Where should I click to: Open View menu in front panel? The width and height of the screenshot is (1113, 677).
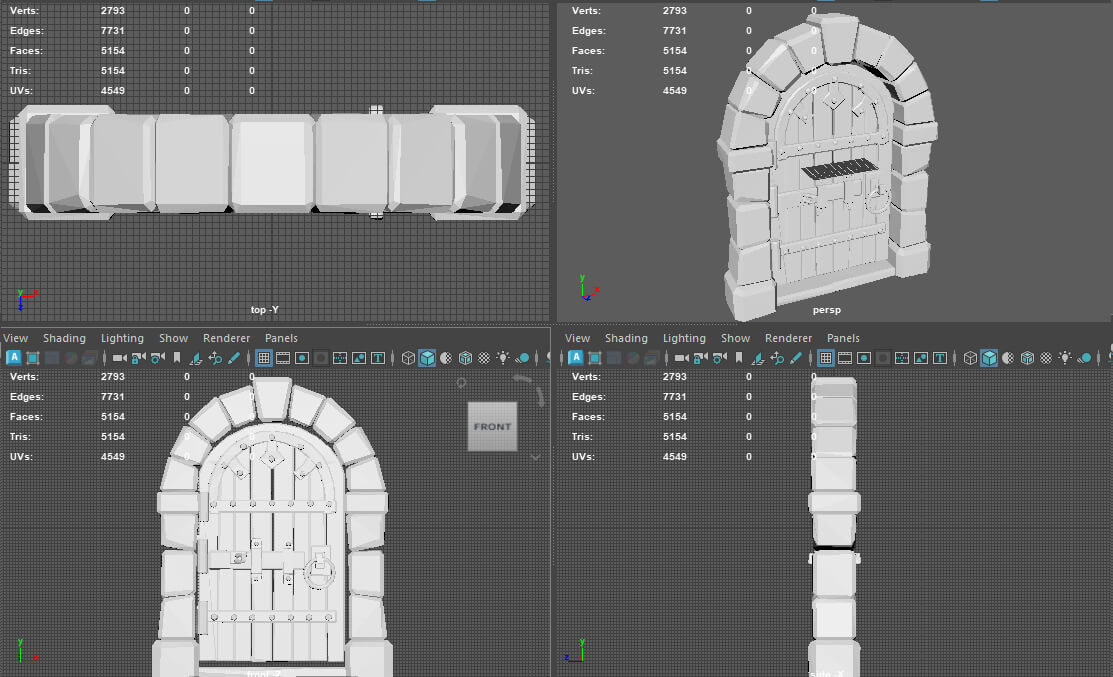pyautogui.click(x=16, y=338)
